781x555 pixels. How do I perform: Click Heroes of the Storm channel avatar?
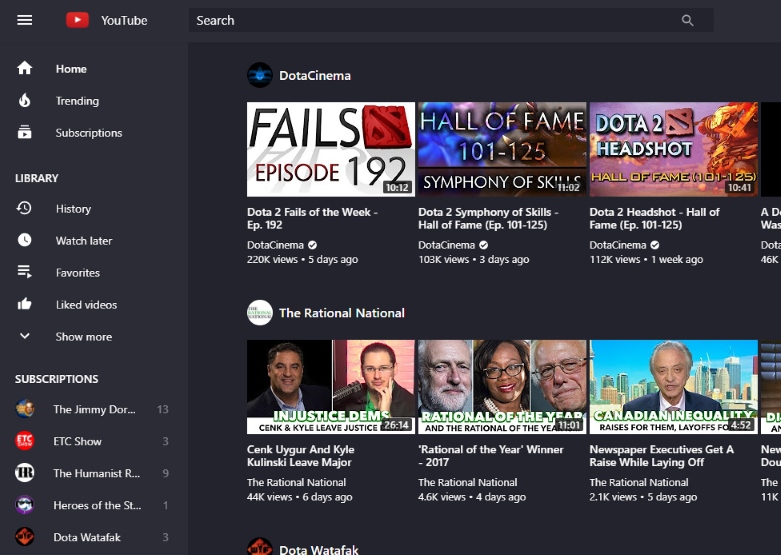[24, 505]
